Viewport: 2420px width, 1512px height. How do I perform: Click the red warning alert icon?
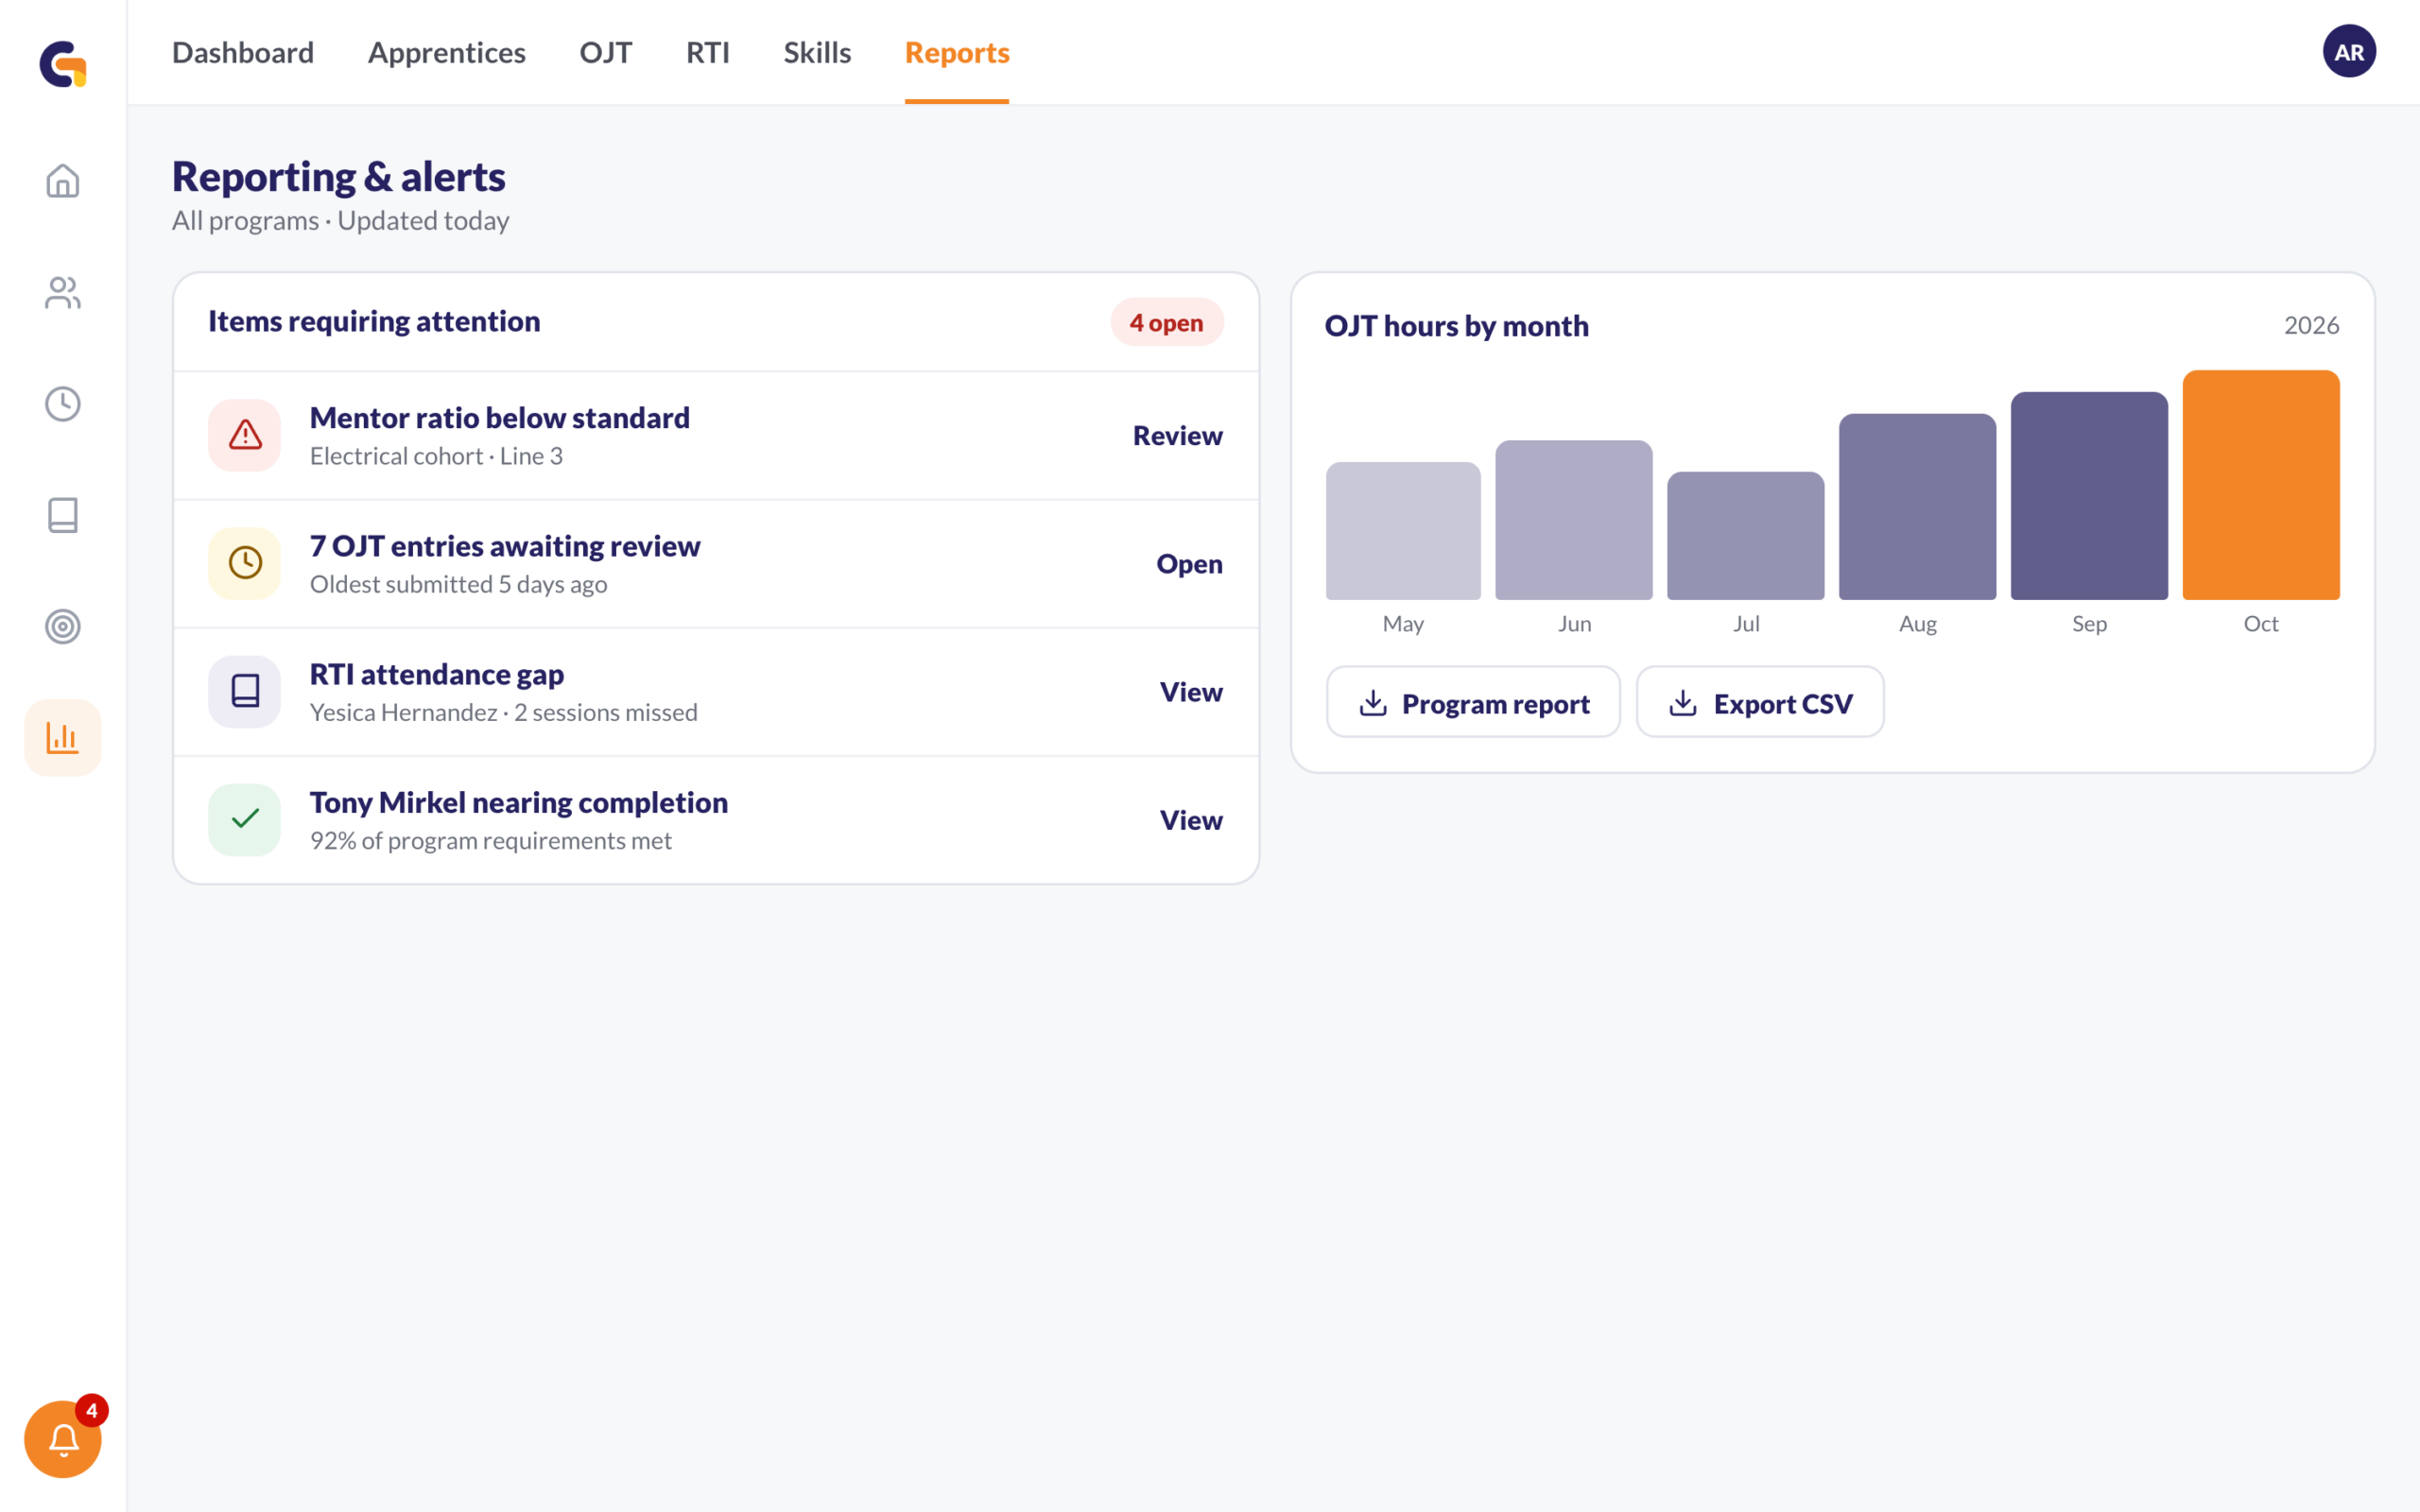[x=245, y=435]
